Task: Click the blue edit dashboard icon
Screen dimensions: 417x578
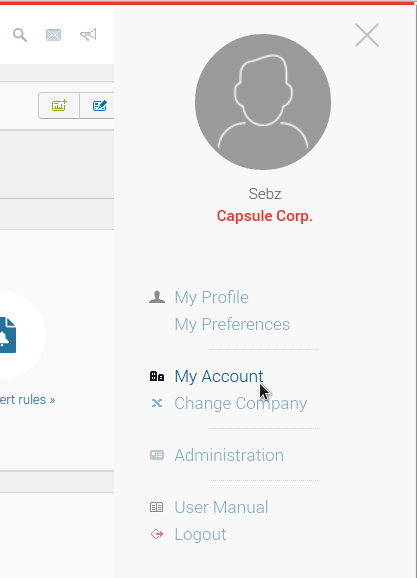Action: point(100,106)
